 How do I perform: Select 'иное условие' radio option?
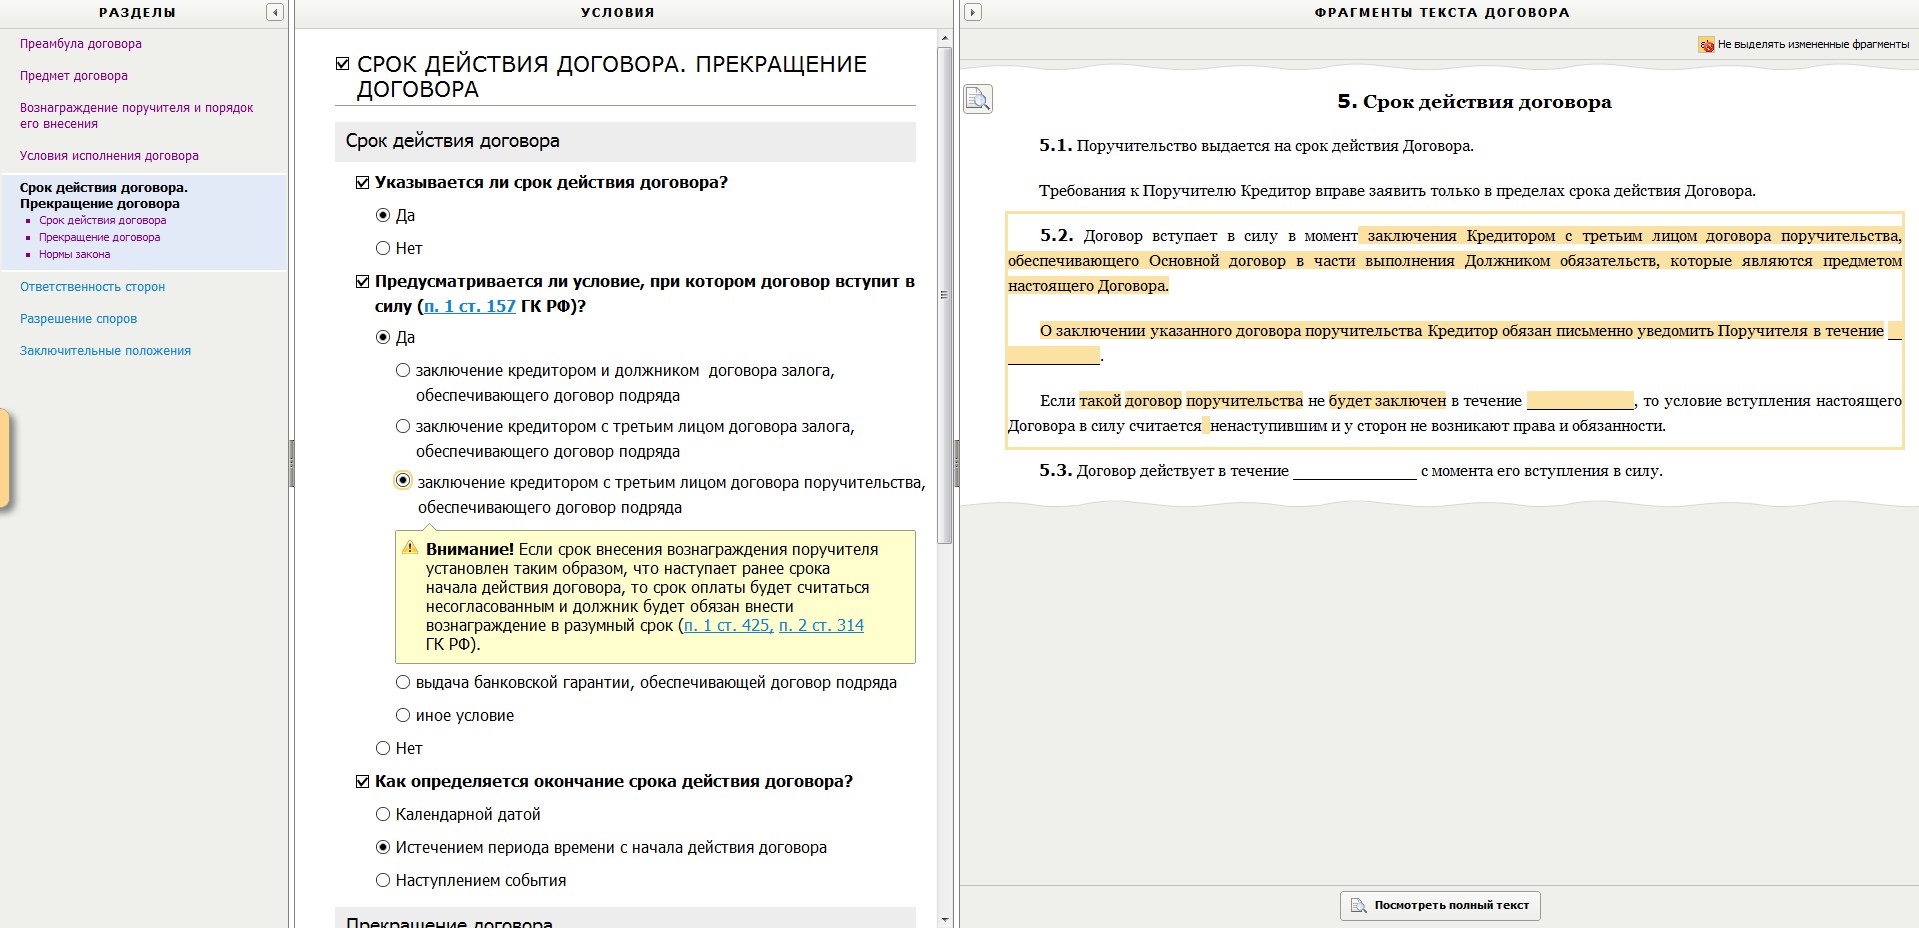(x=403, y=715)
